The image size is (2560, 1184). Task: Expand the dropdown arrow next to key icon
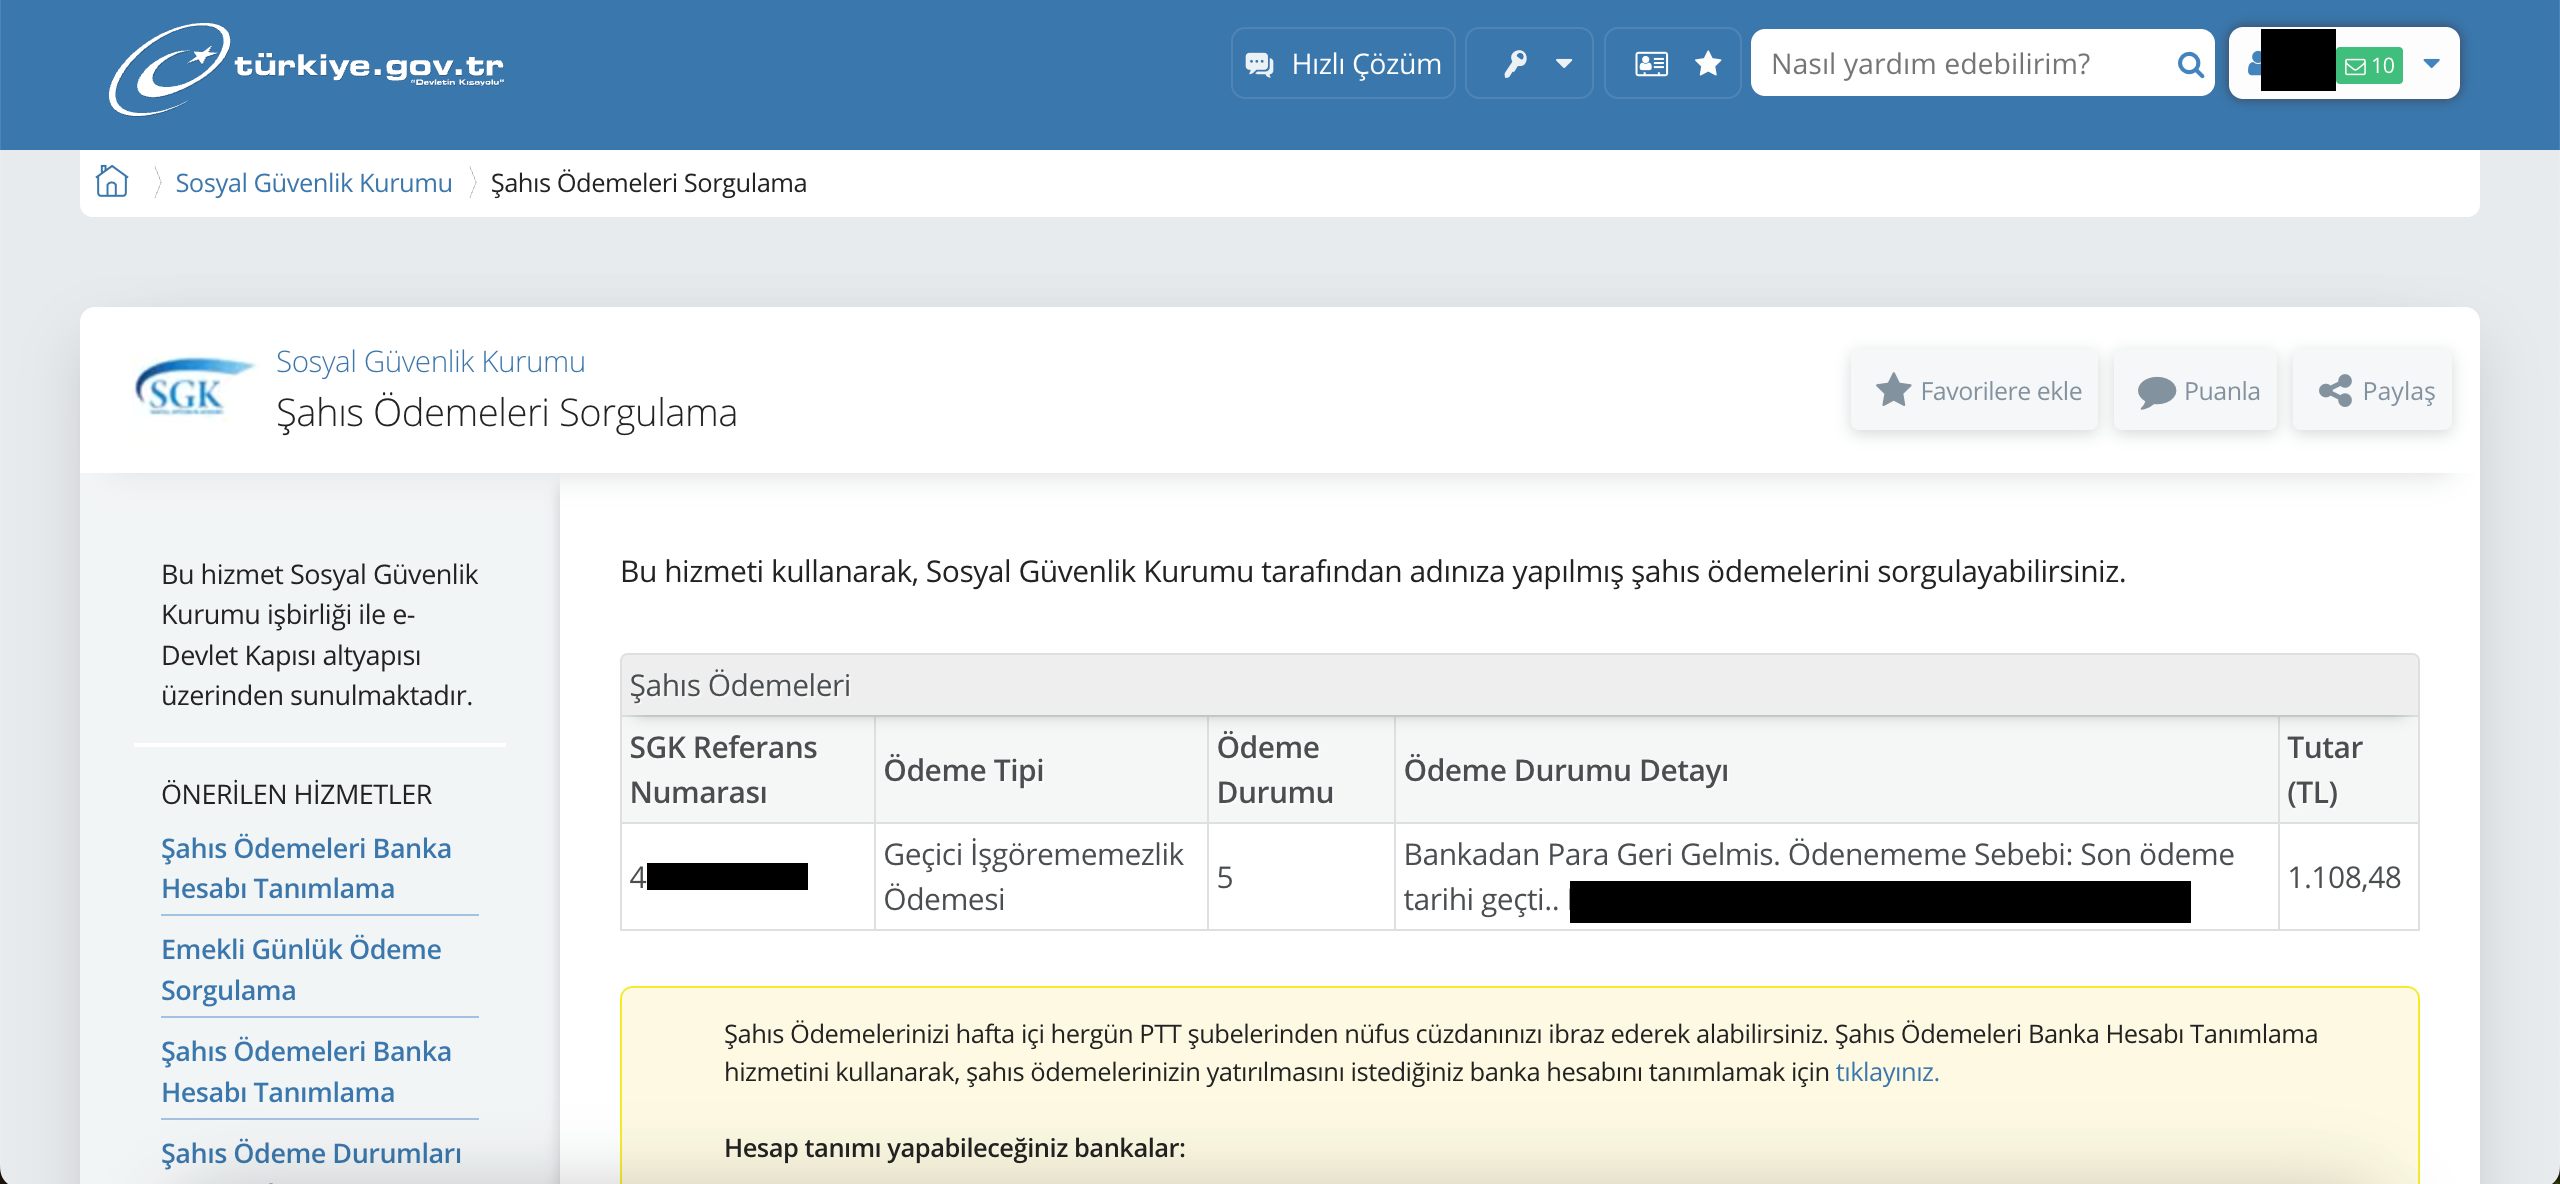(1564, 64)
